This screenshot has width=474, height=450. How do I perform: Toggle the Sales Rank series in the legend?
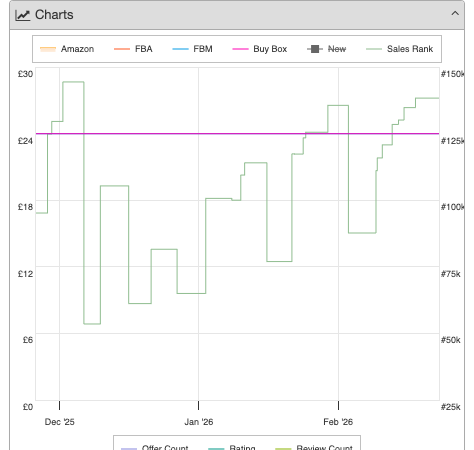click(400, 49)
